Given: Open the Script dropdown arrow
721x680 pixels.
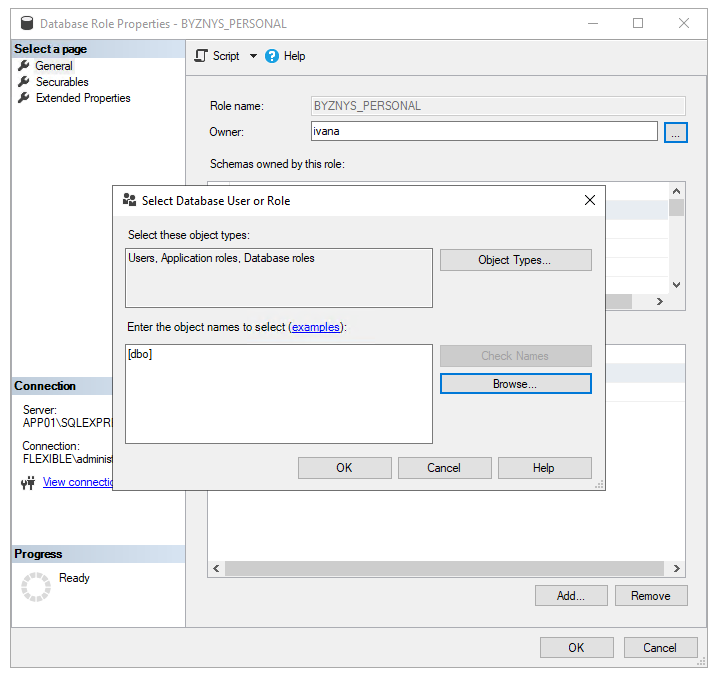Looking at the screenshot, I should [253, 56].
